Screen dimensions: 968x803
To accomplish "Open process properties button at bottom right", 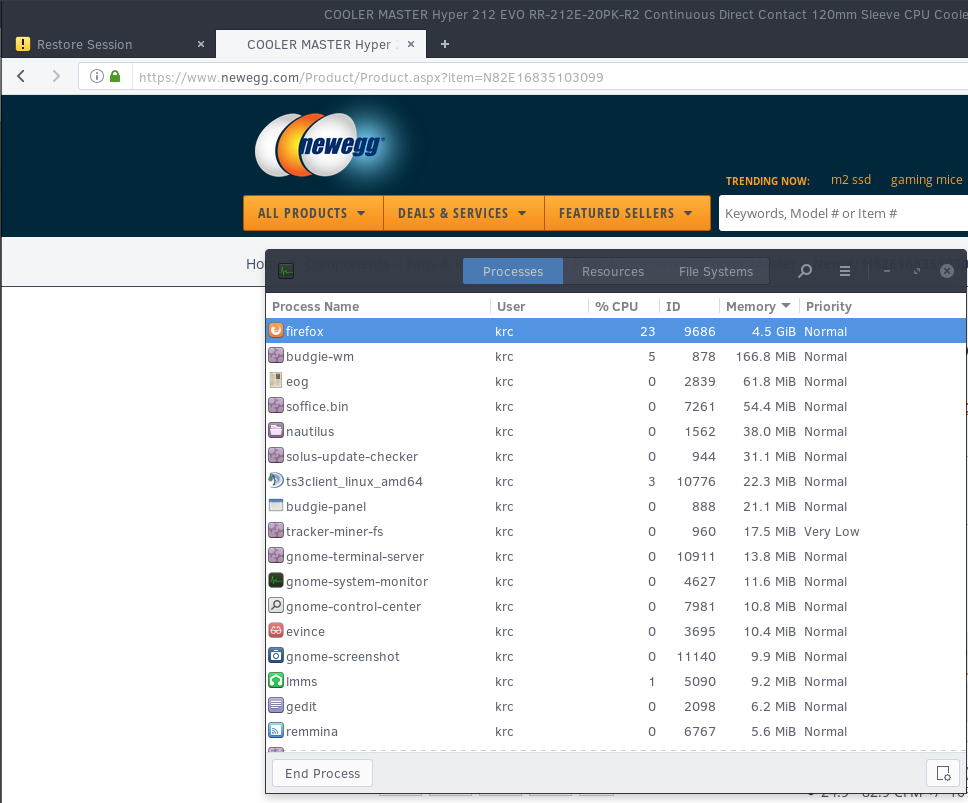I will (x=943, y=773).
